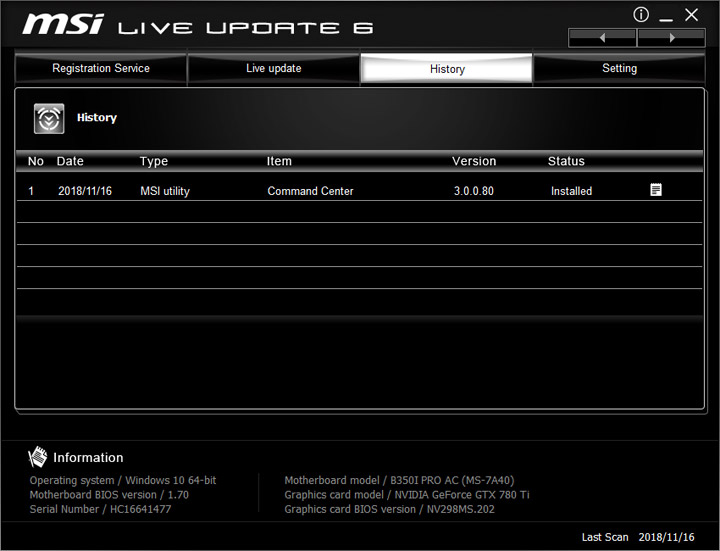This screenshot has width=720, height=551.
Task: Click the History clock icon
Action: [49, 118]
